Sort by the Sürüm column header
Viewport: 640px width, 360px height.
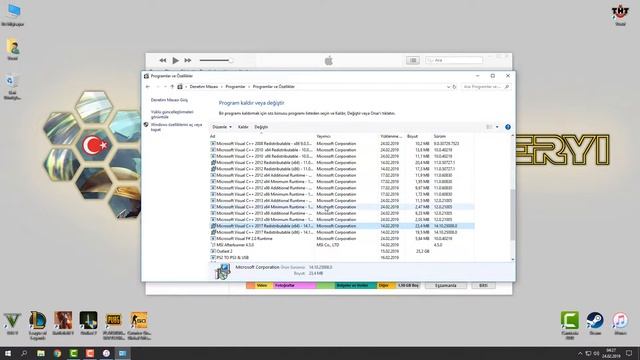coord(440,136)
